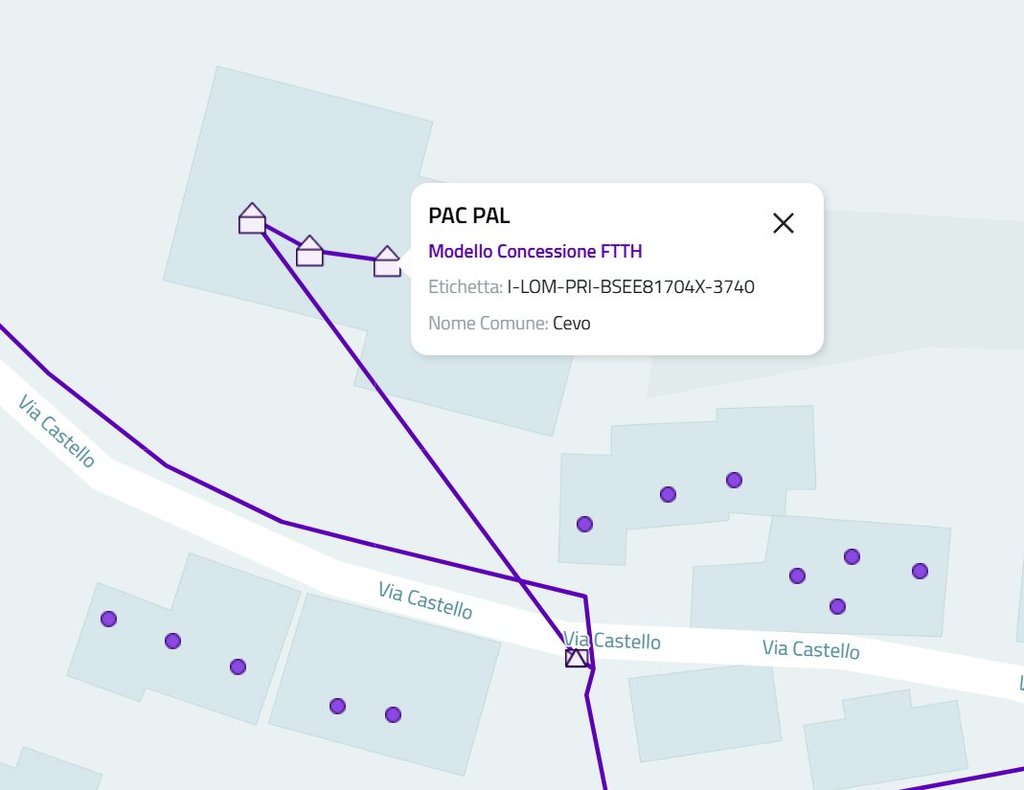Select the middle house marker of the three
The width and height of the screenshot is (1024, 790).
point(310,251)
